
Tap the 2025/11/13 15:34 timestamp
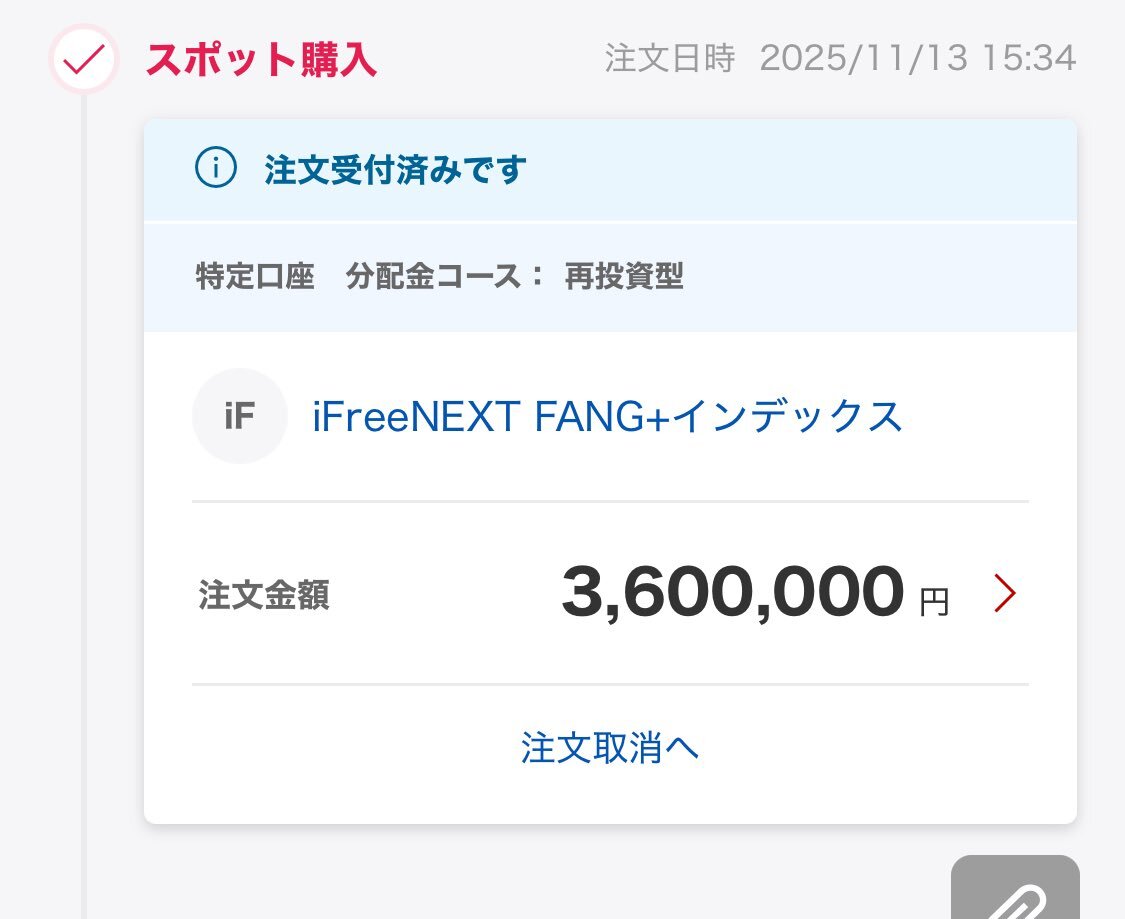point(917,59)
